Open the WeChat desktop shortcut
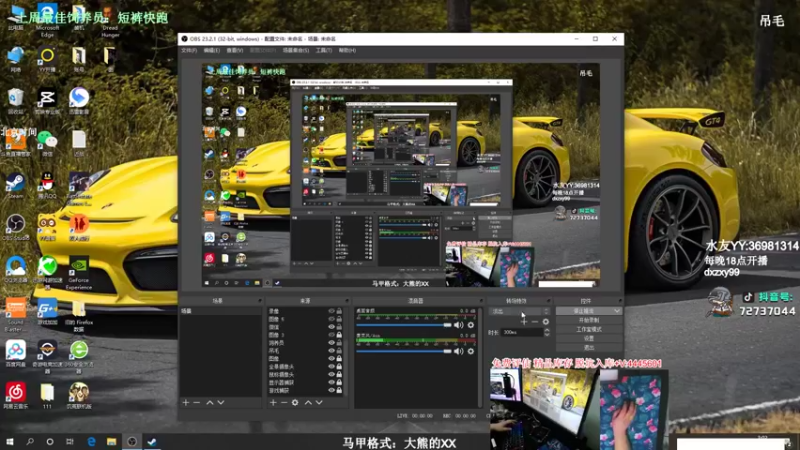Screen dimensions: 800x450 coord(47,143)
